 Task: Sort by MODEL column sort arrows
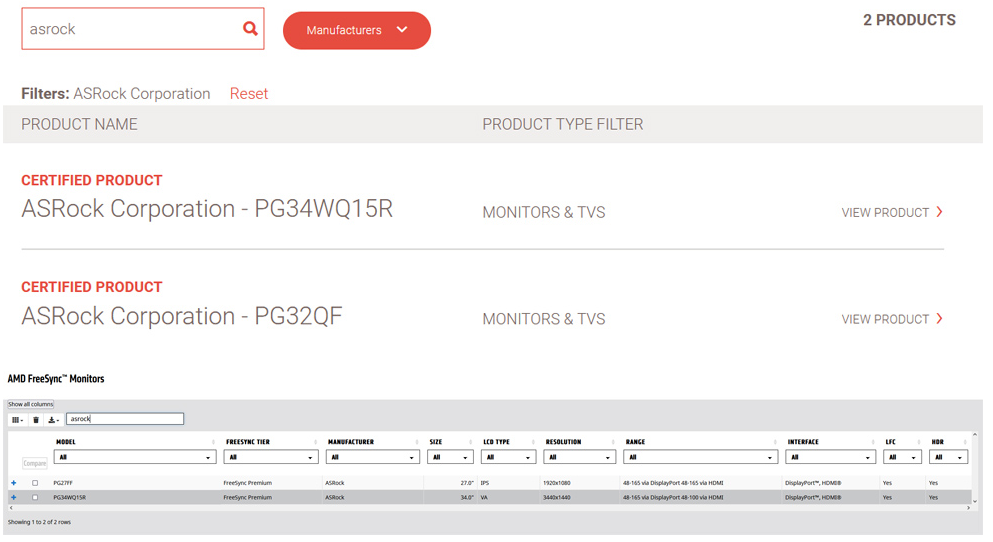(213, 442)
